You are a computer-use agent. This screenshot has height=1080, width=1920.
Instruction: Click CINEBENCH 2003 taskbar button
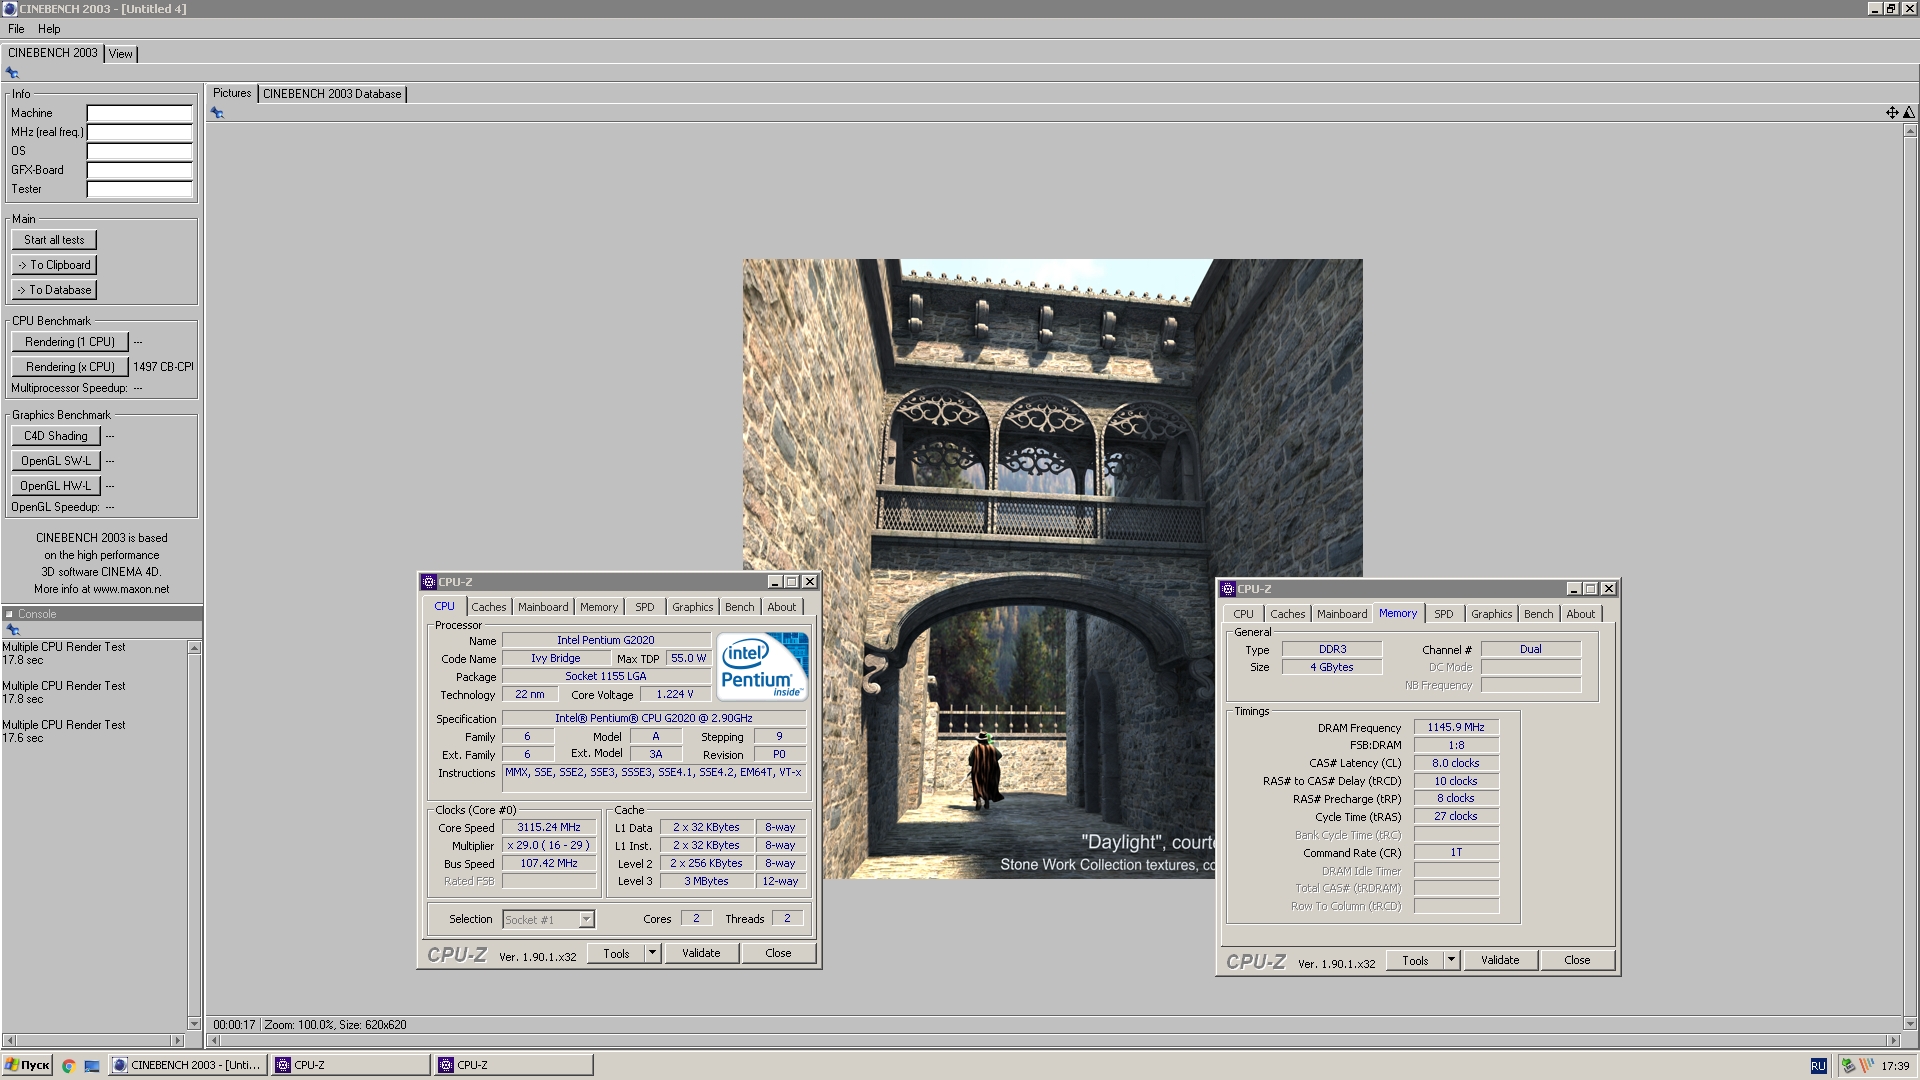(187, 1065)
